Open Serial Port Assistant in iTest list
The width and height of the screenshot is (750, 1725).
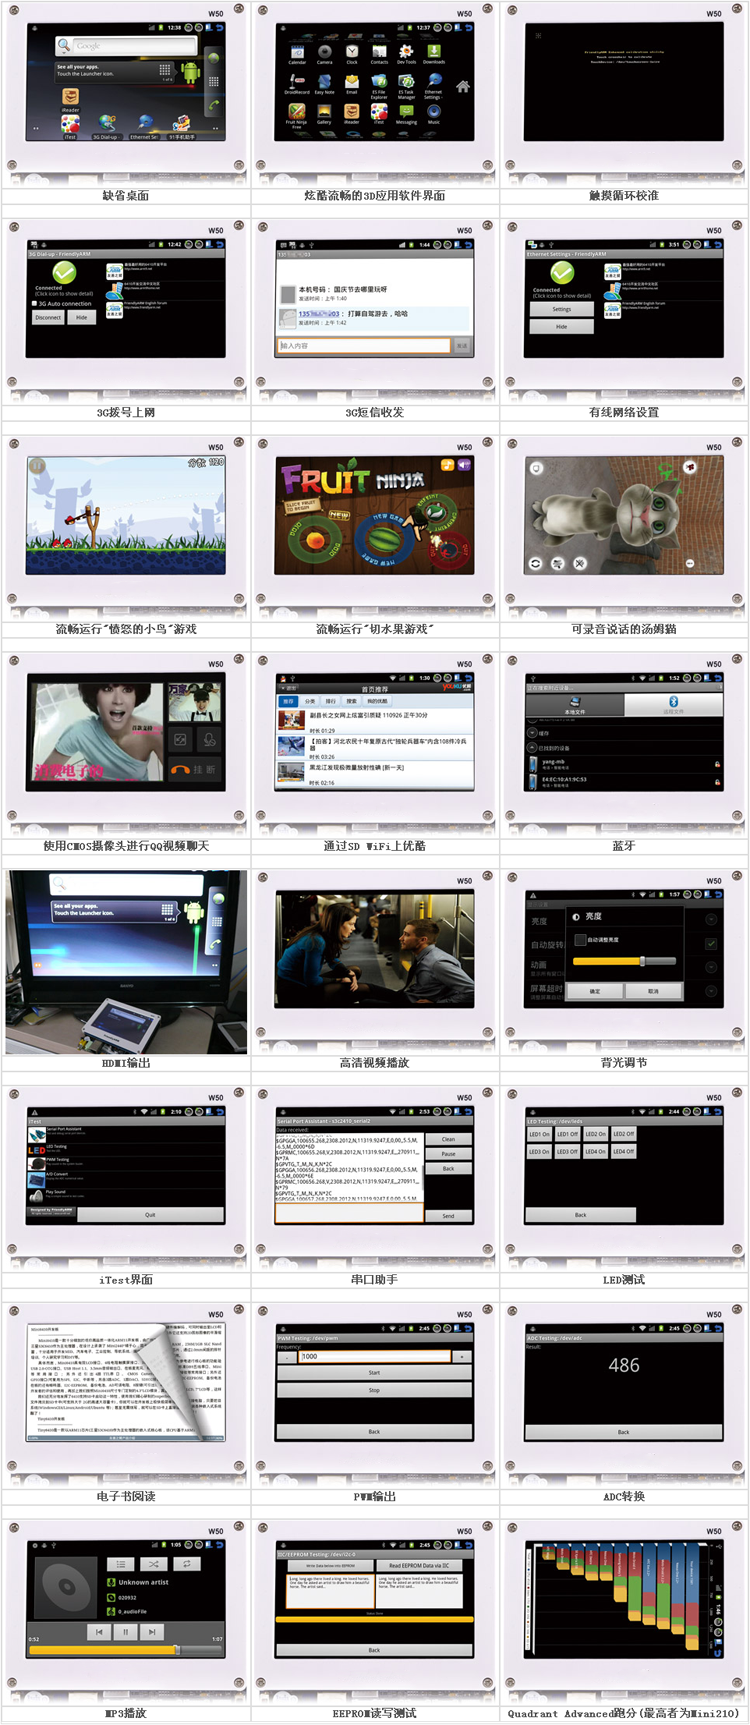coord(125,1132)
